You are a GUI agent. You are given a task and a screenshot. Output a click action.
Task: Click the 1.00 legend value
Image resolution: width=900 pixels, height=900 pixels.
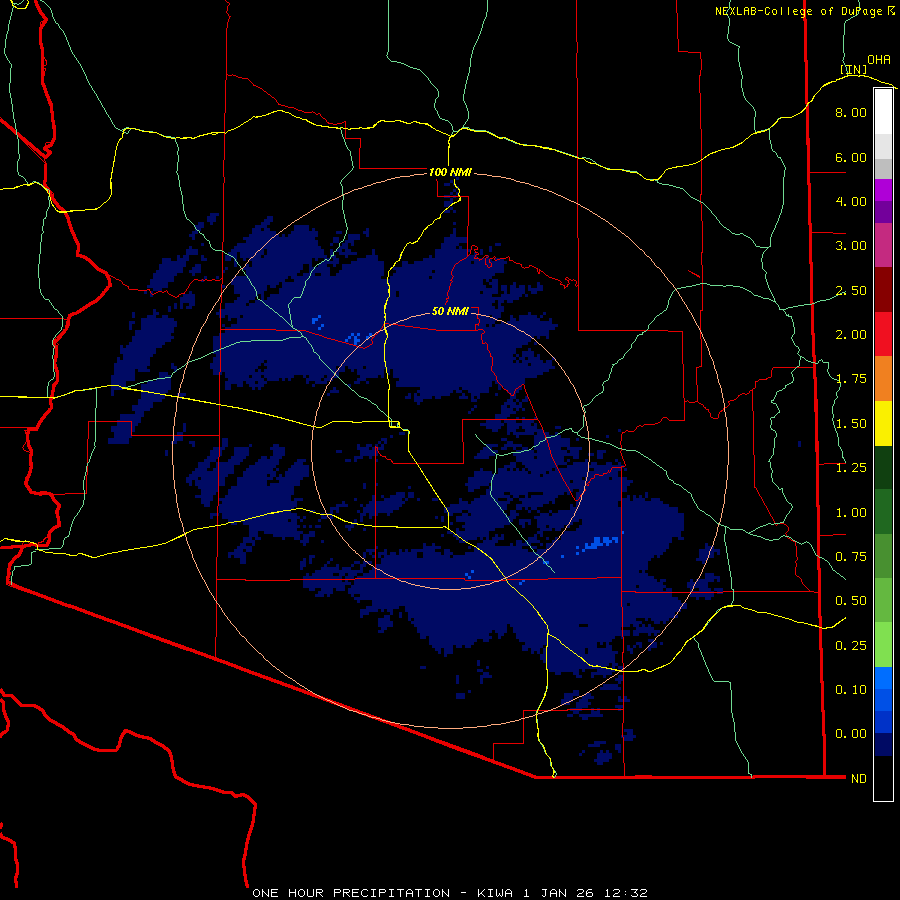click(x=851, y=513)
